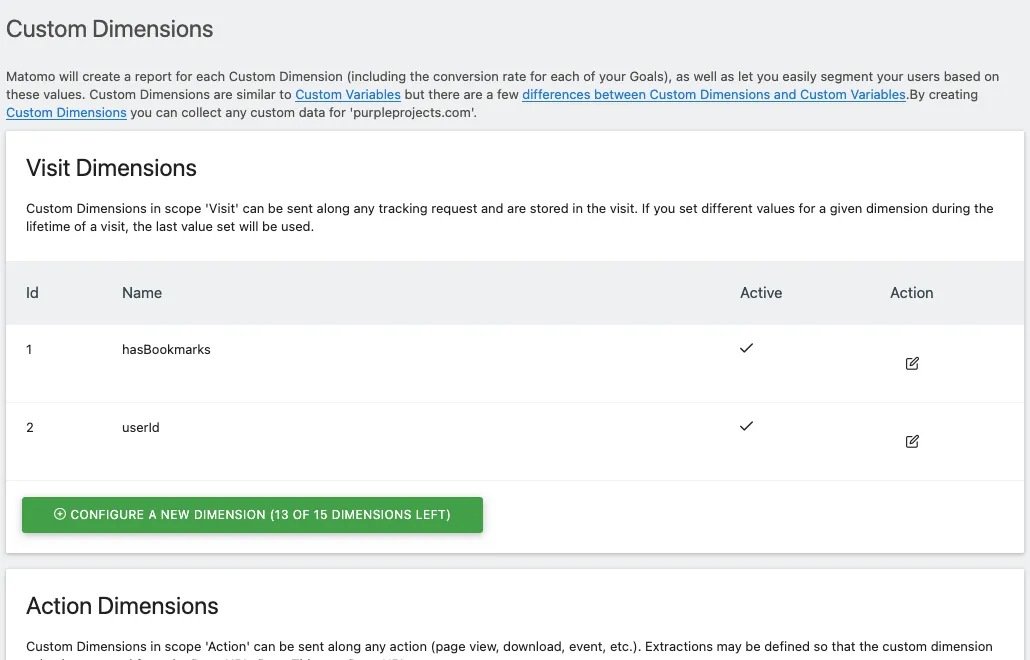
Task: Open the Custom Variables link
Action: point(347,95)
